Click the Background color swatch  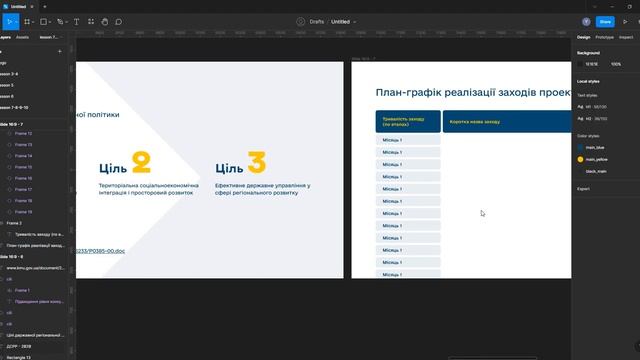(x=580, y=64)
